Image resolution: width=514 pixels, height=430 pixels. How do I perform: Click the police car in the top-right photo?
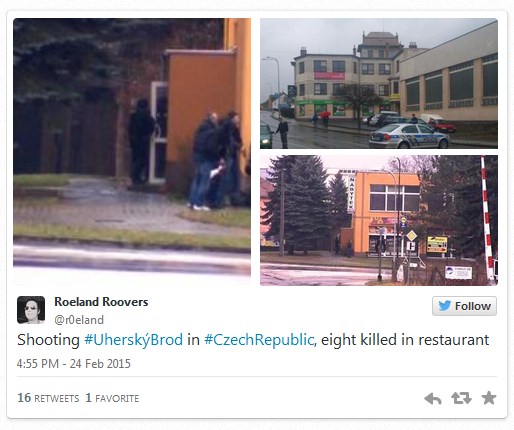[409, 136]
